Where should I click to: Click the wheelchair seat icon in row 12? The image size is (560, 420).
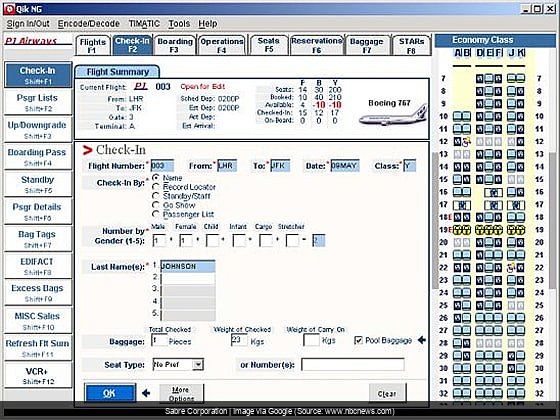466,142
